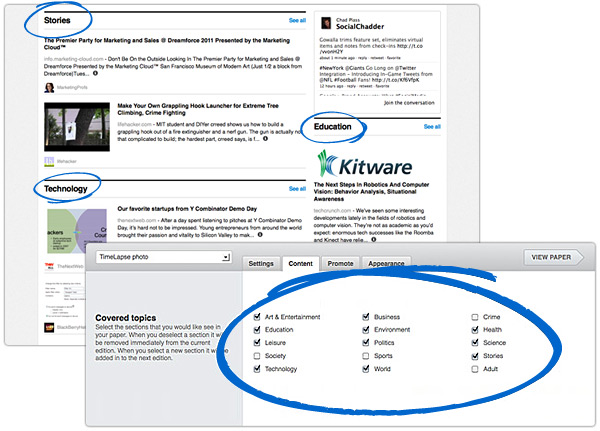Screen dimensions: 600x431
Task: Open the Robotics And Computer Vision article
Action: pos(371,192)
